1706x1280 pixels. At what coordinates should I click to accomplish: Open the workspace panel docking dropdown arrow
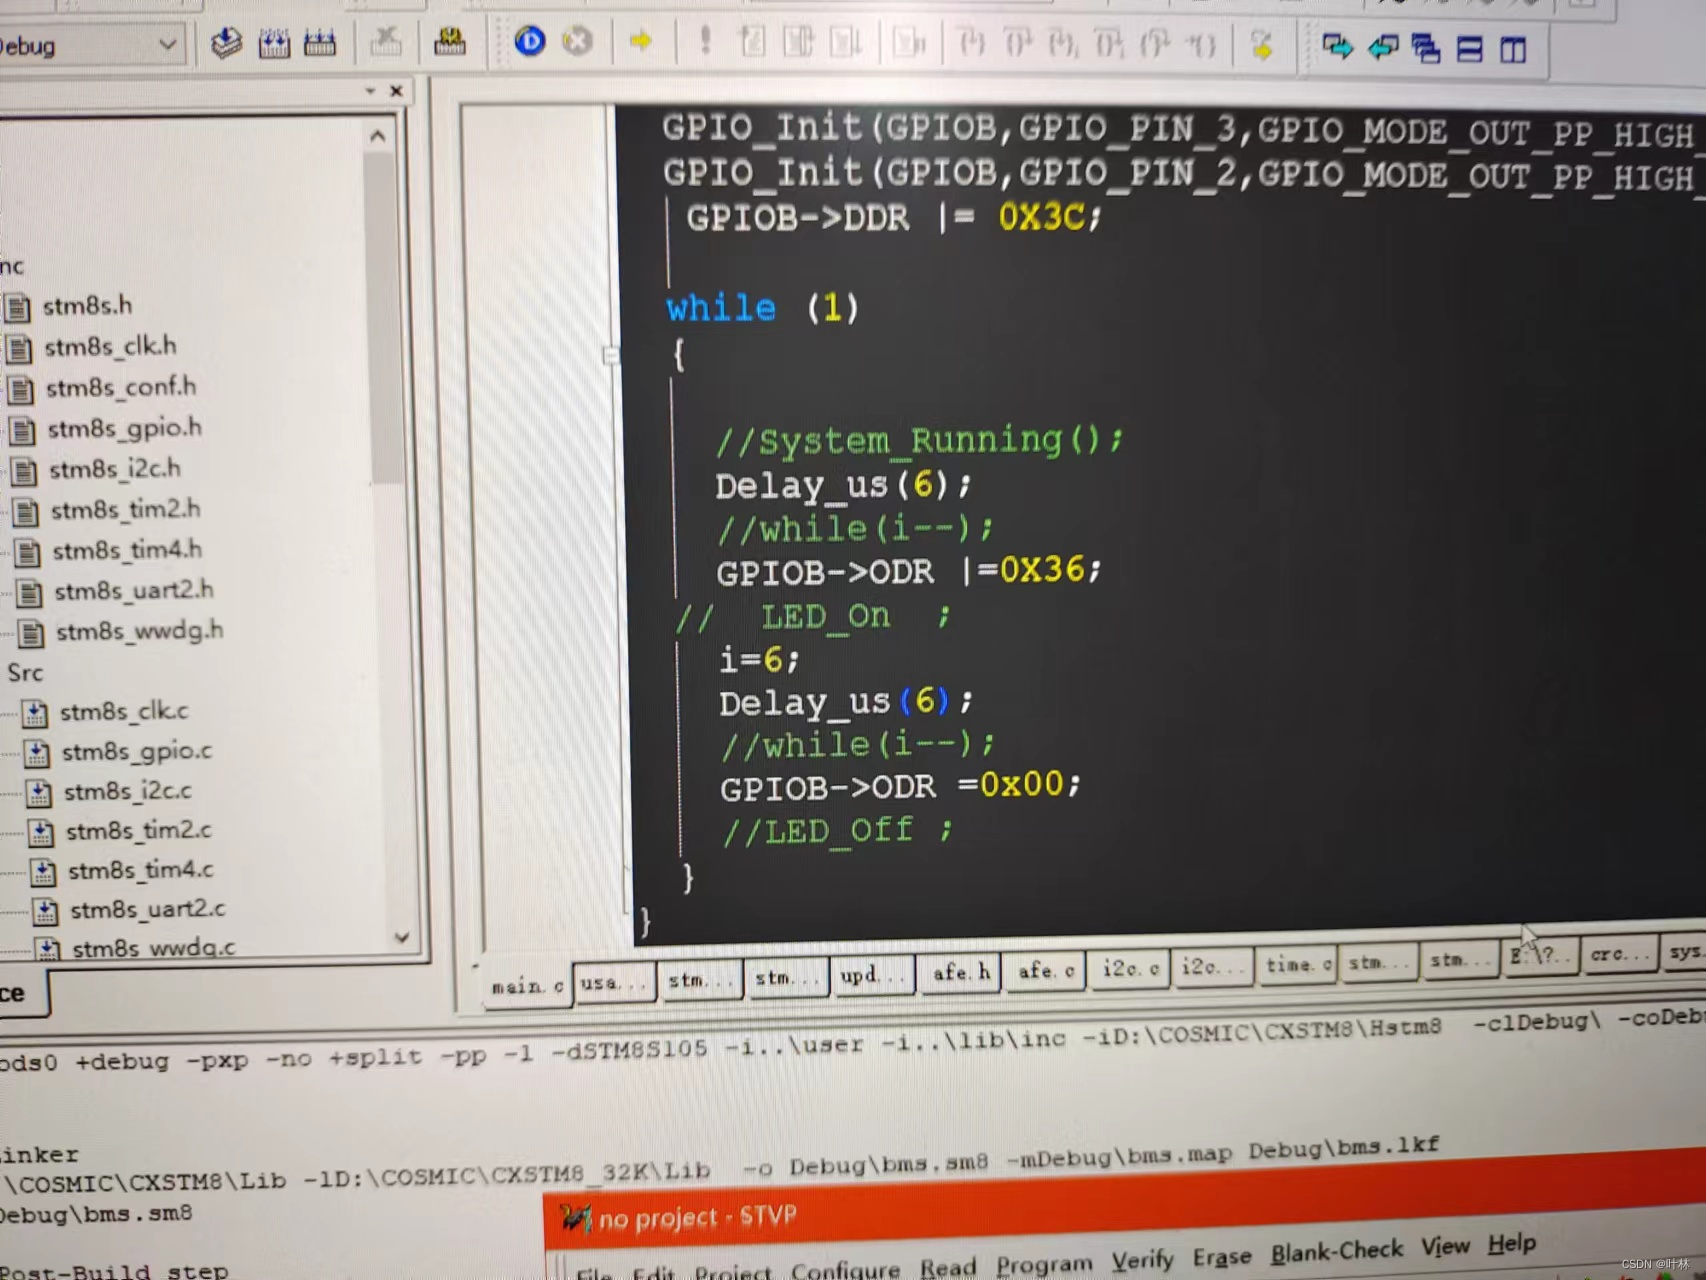pyautogui.click(x=369, y=90)
